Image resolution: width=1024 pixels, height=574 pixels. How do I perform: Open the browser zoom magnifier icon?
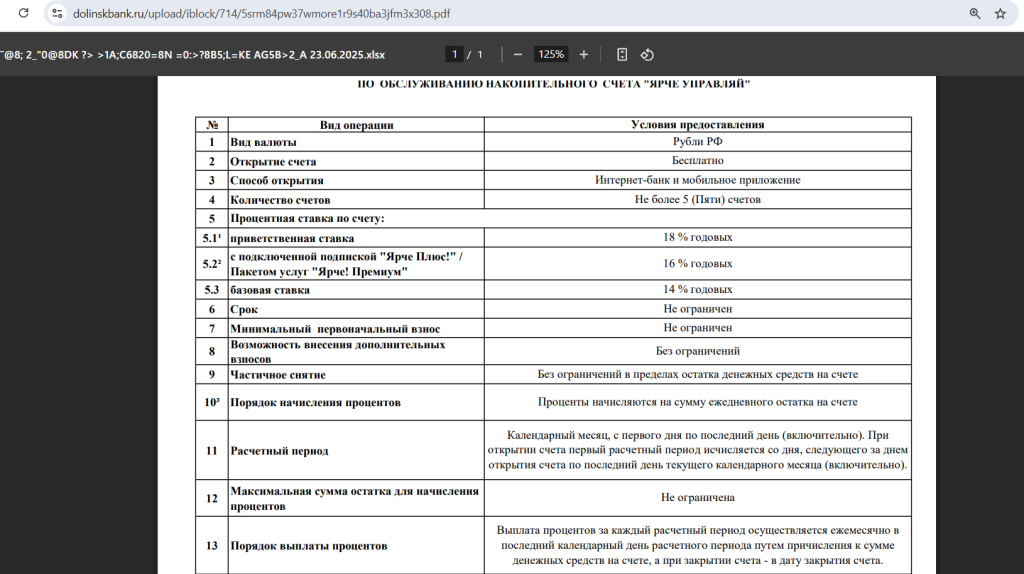tap(975, 13)
